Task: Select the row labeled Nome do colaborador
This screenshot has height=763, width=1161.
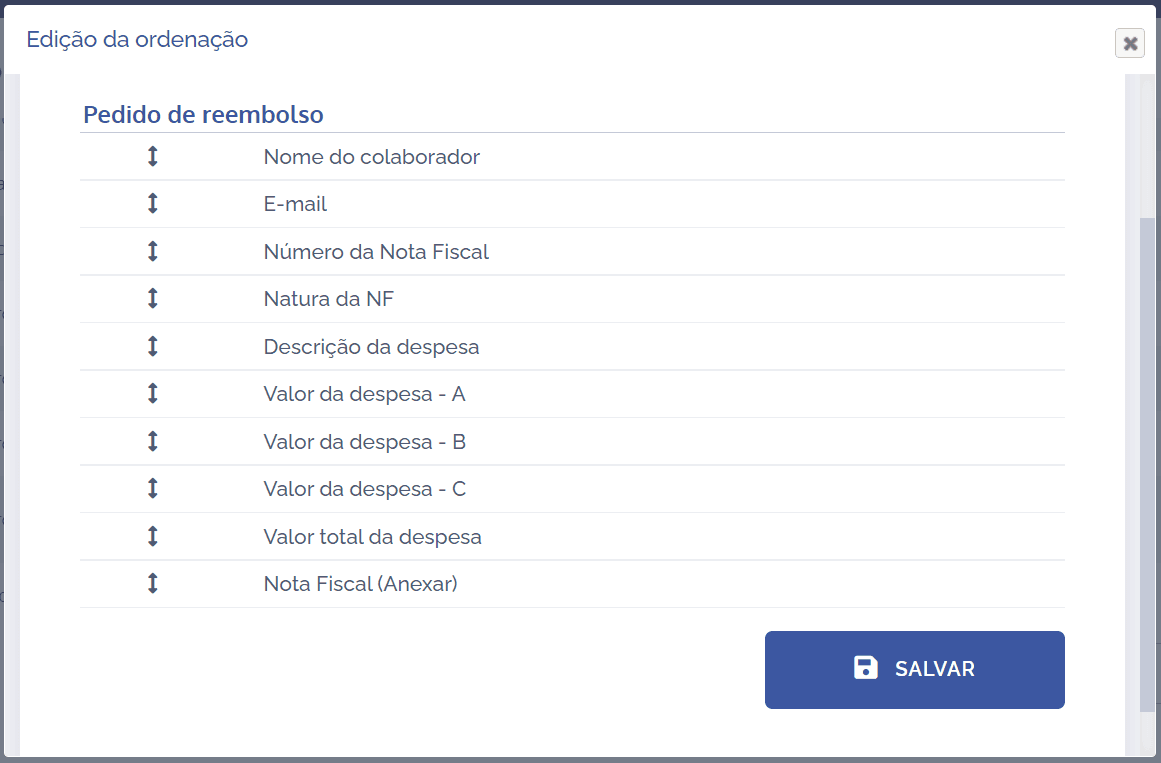Action: (x=371, y=156)
